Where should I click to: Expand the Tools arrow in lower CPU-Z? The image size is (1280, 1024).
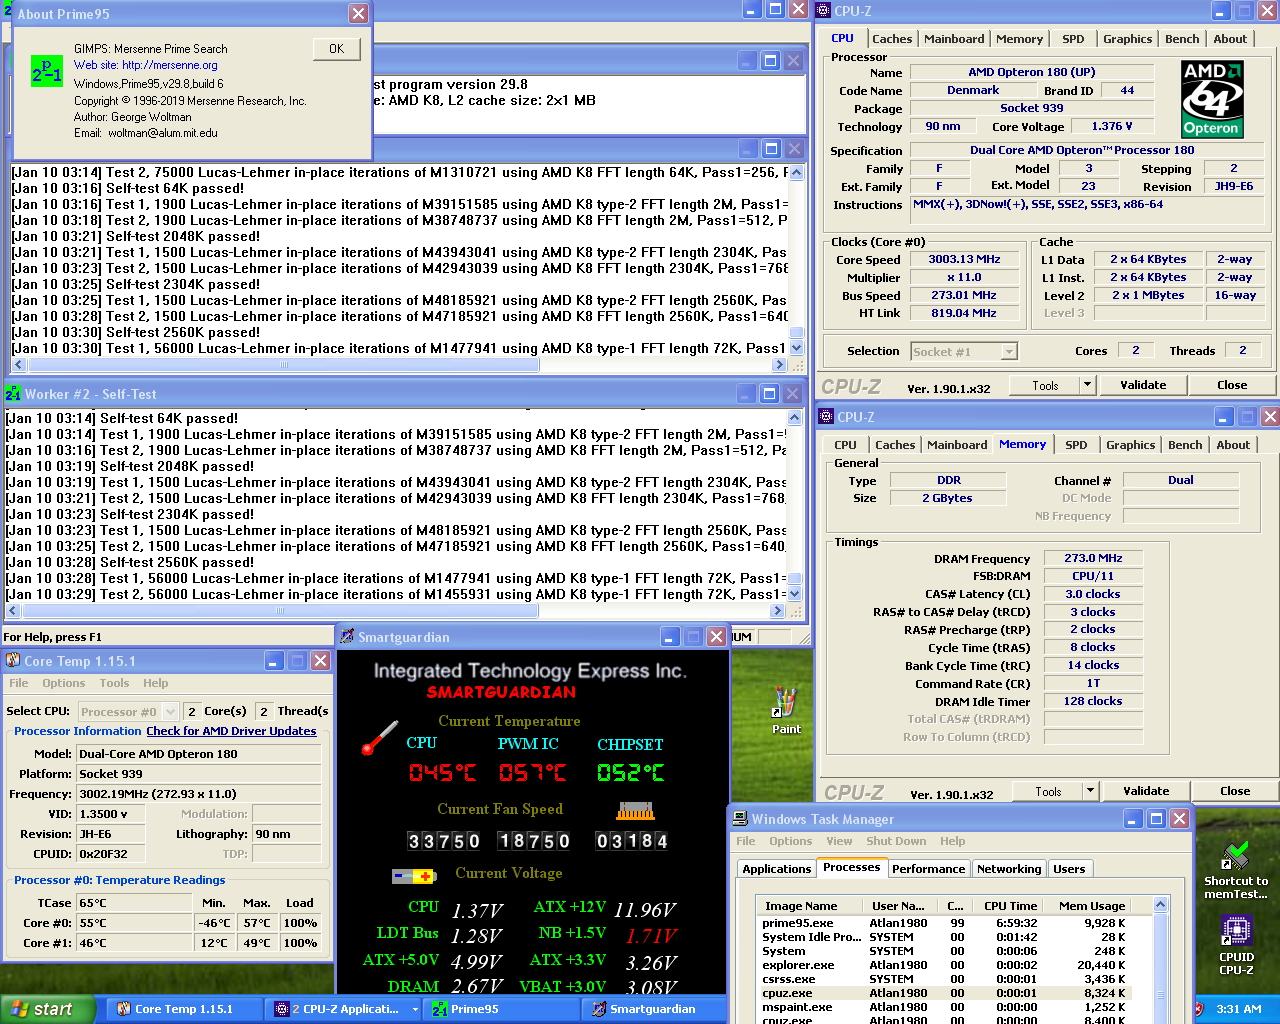pyautogui.click(x=1090, y=791)
